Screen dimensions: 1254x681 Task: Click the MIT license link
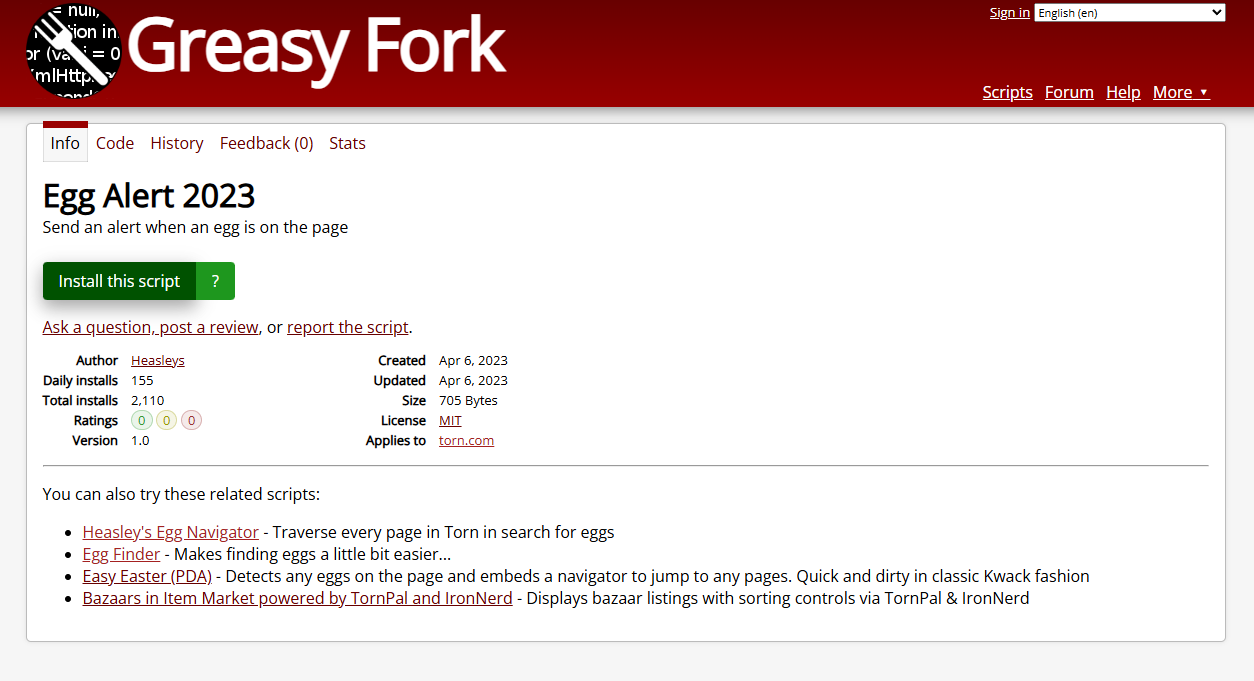coord(450,421)
